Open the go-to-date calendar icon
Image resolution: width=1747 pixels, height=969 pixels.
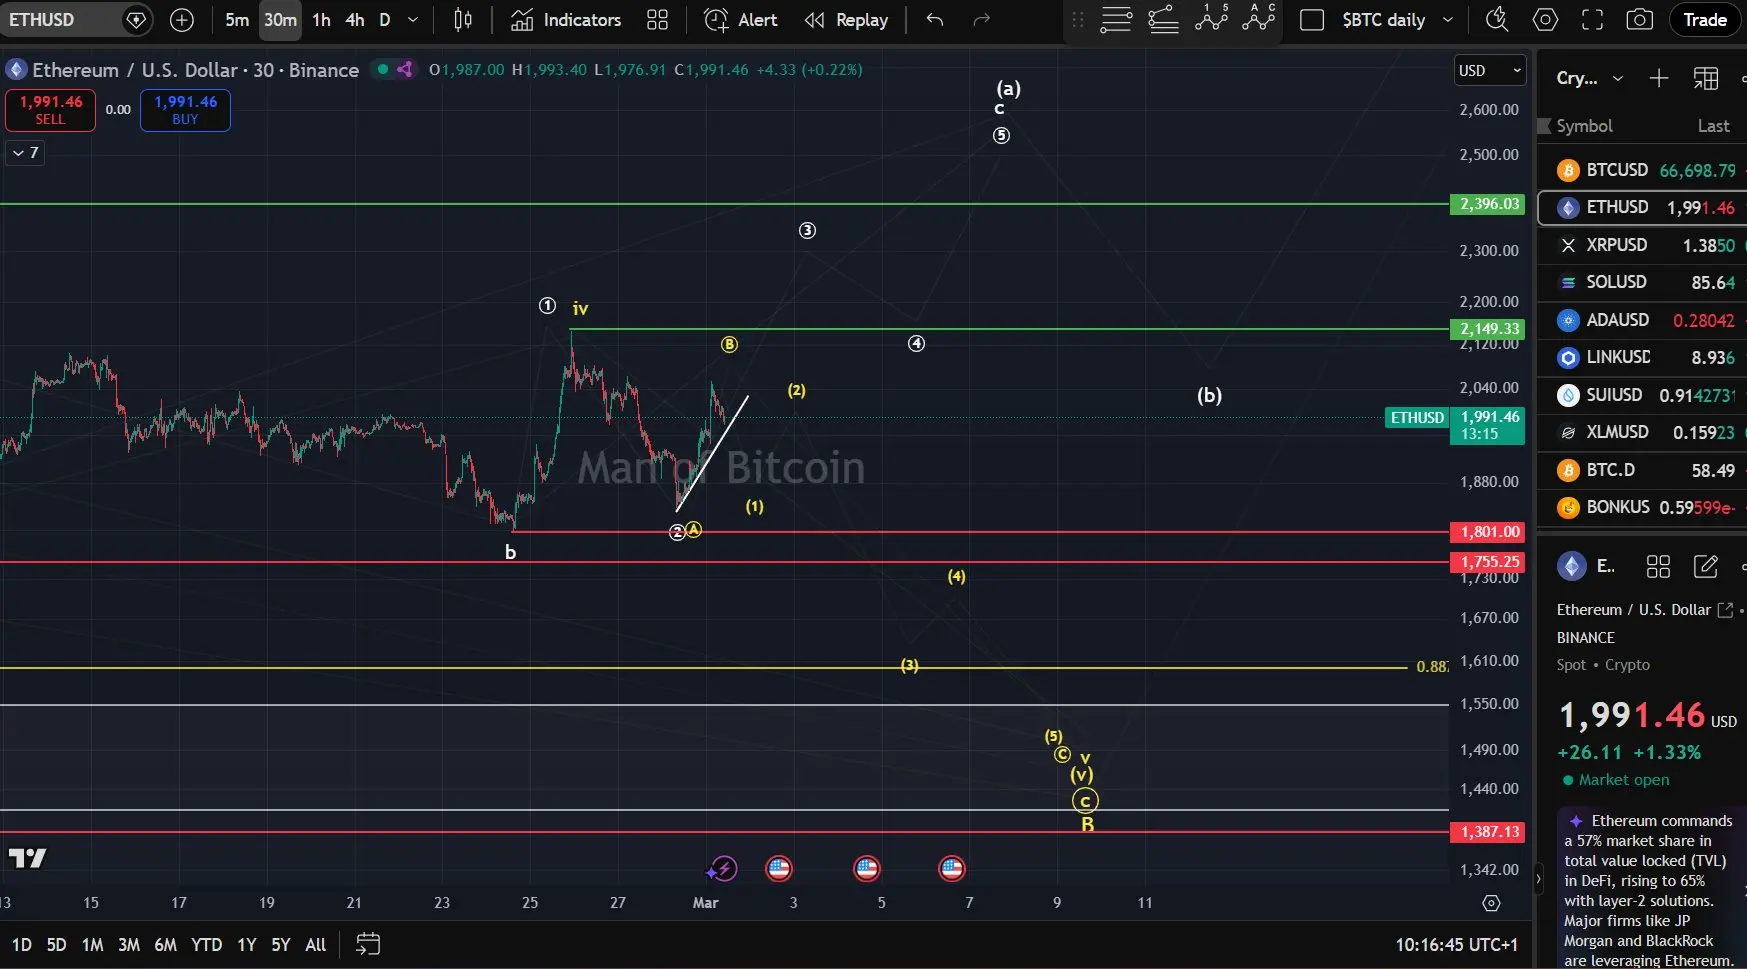368,944
